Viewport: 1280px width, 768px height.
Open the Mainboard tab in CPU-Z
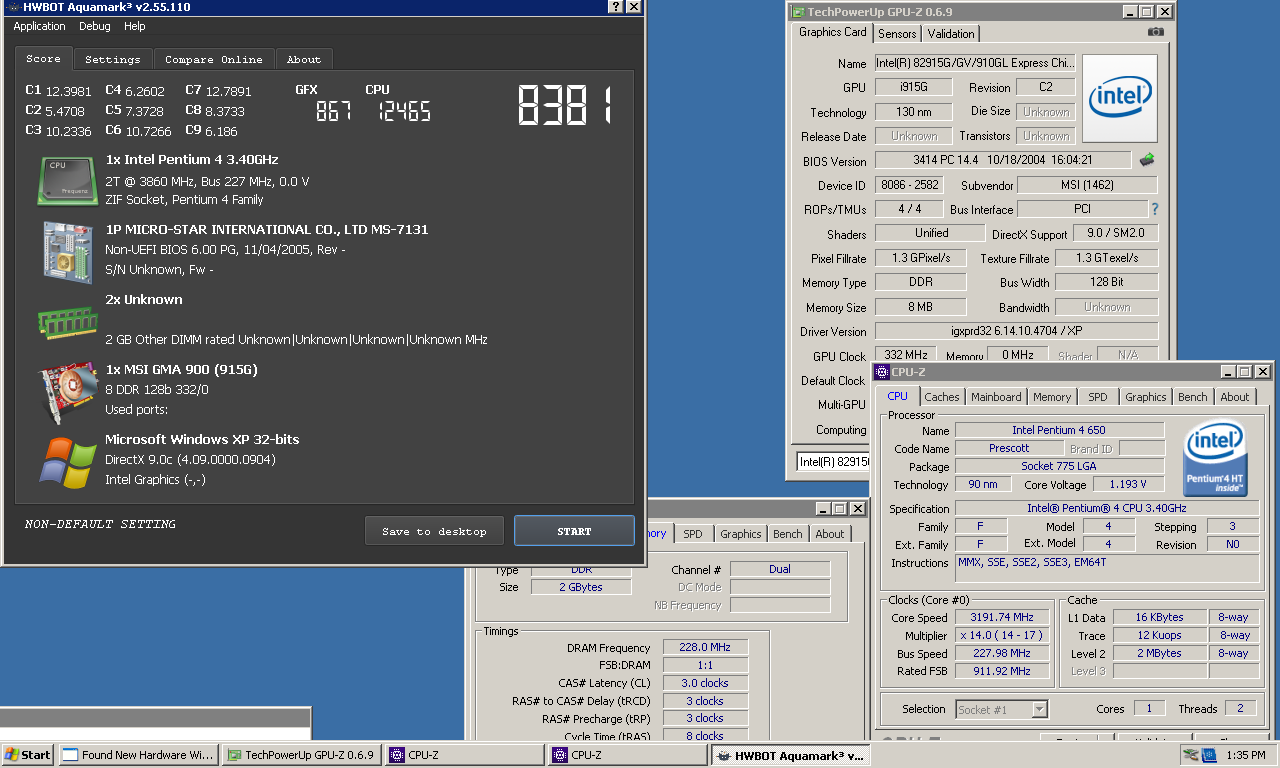[x=996, y=397]
